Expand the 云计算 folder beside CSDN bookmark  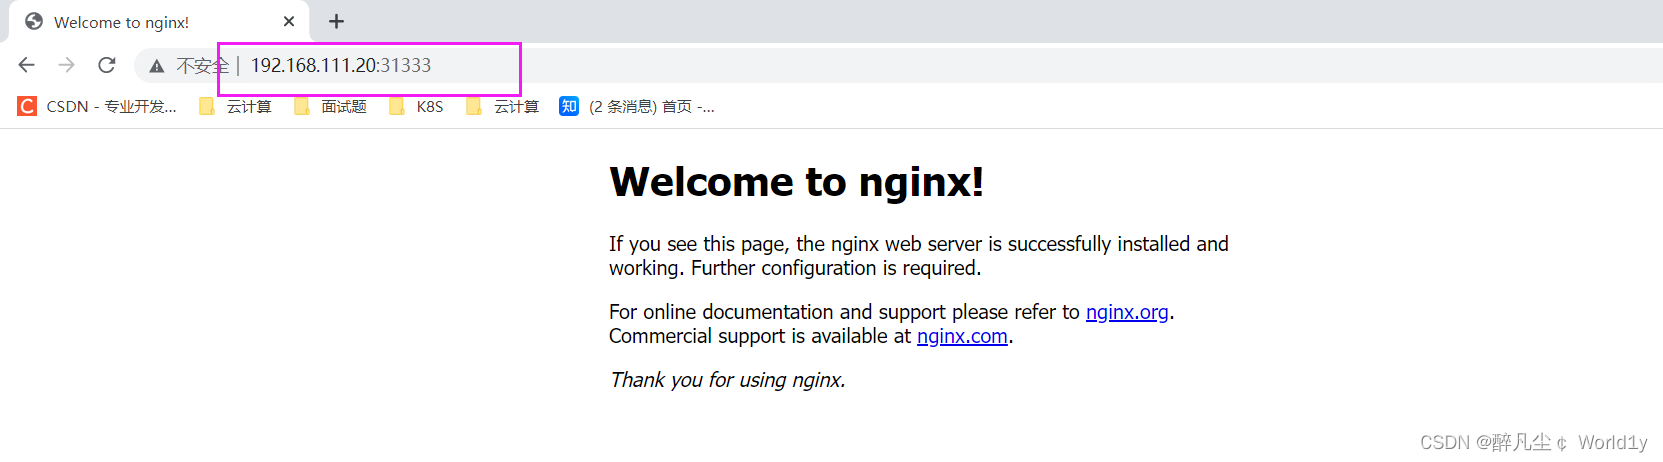236,106
